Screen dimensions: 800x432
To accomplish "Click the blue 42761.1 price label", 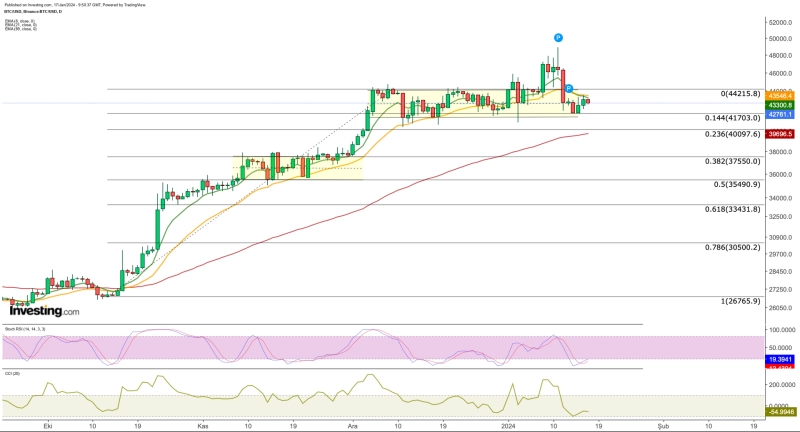I will tap(780, 114).
